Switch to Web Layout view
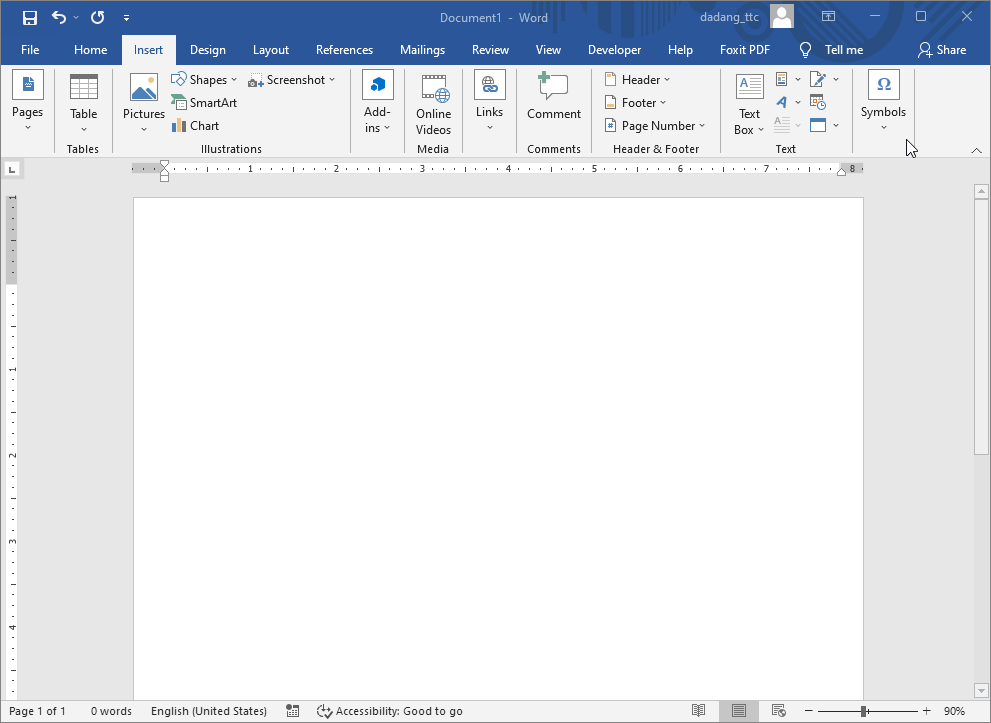 tap(778, 711)
